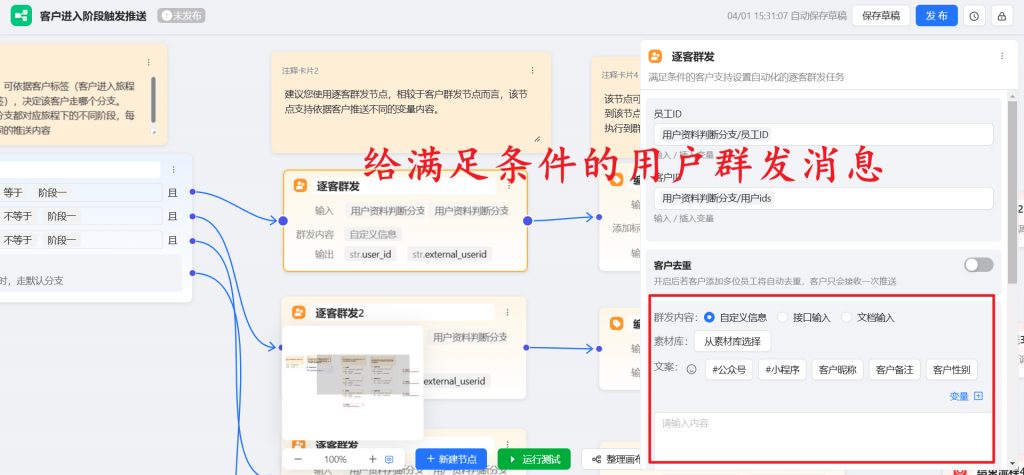Open more options in 逐客群发 side panel
The height and width of the screenshot is (475, 1024).
(1002, 56)
